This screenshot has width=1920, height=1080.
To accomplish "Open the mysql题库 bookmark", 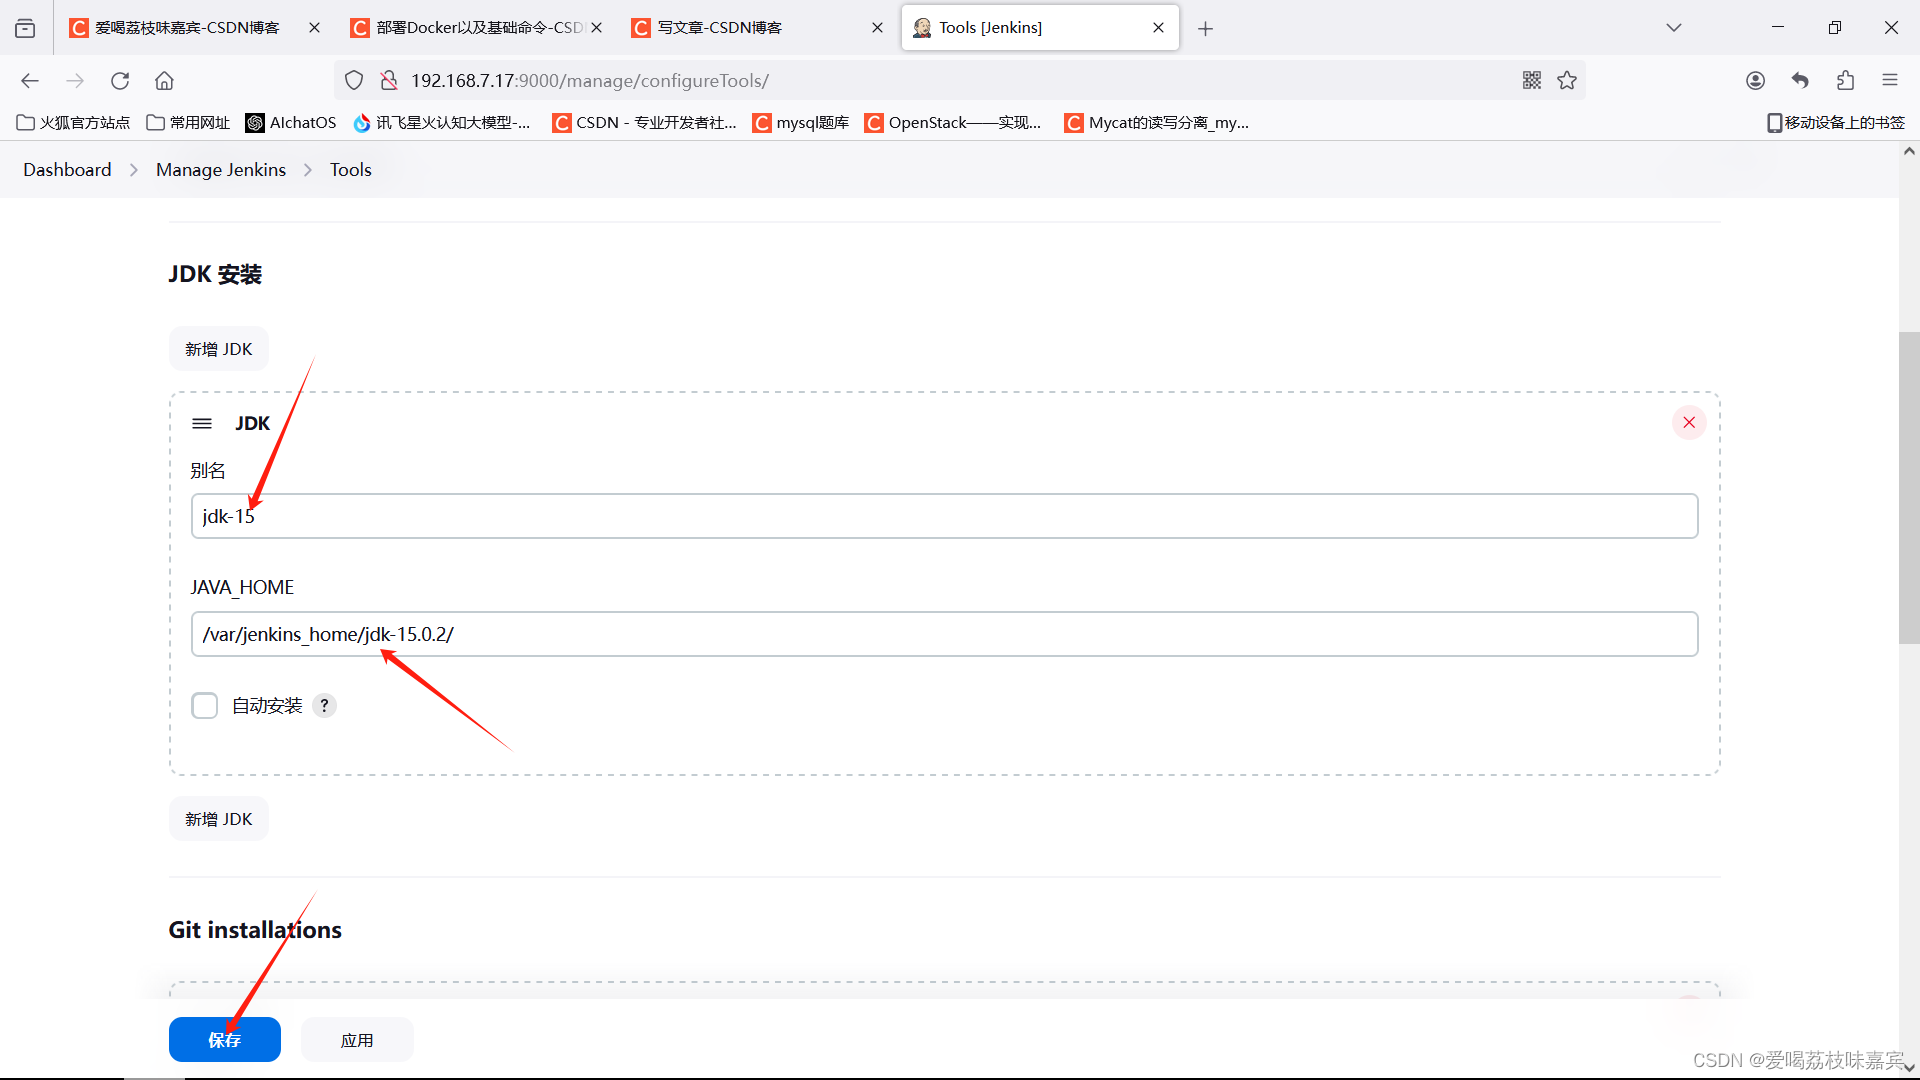I will (x=801, y=123).
